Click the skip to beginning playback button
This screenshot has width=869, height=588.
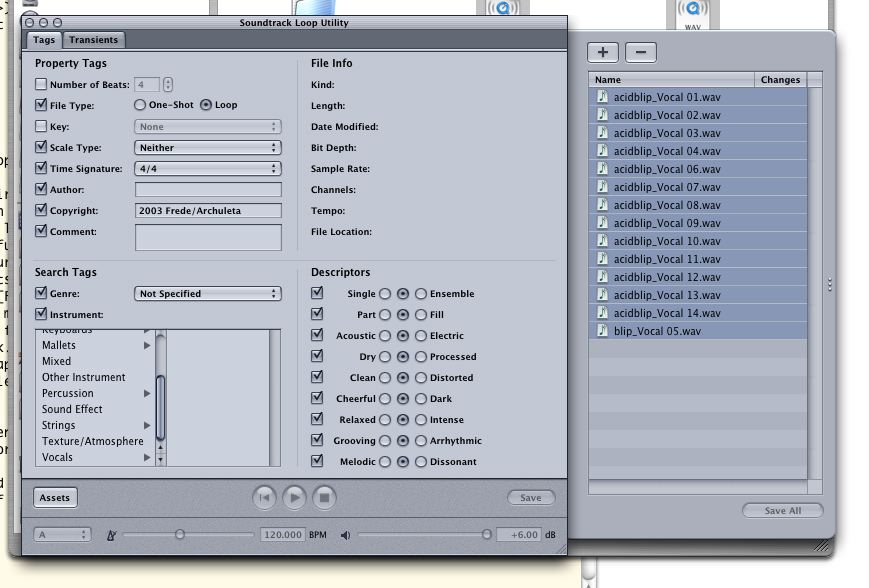coord(264,498)
